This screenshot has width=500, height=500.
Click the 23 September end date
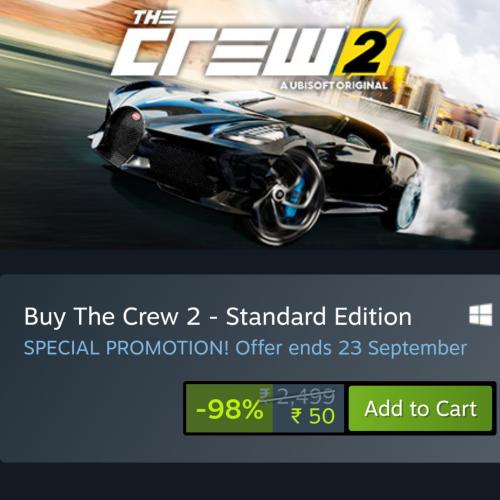tap(402, 348)
